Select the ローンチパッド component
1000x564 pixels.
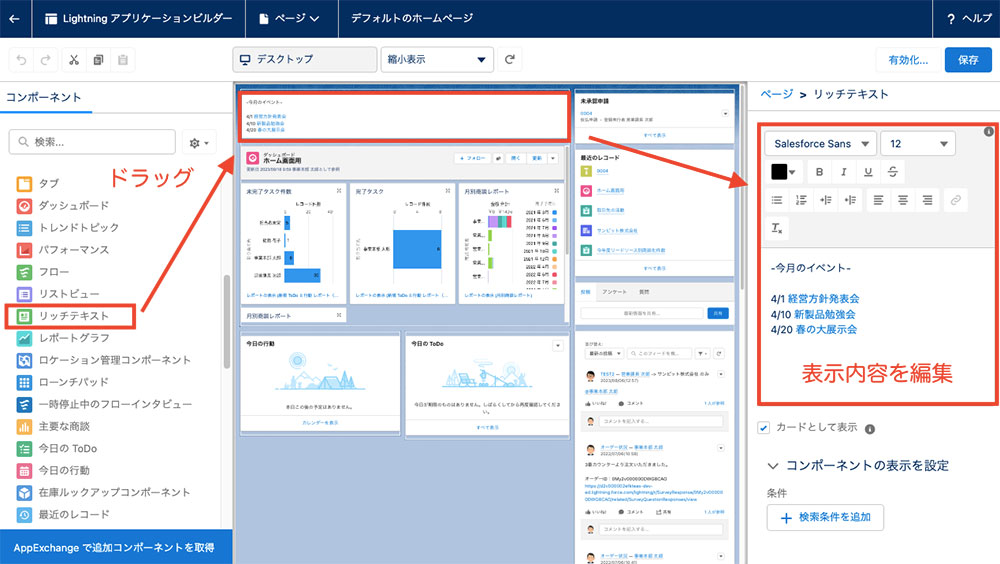click(63, 382)
